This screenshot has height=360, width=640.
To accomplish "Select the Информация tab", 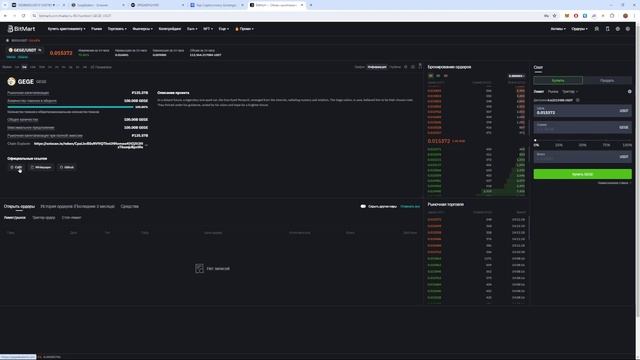I will tap(377, 67).
